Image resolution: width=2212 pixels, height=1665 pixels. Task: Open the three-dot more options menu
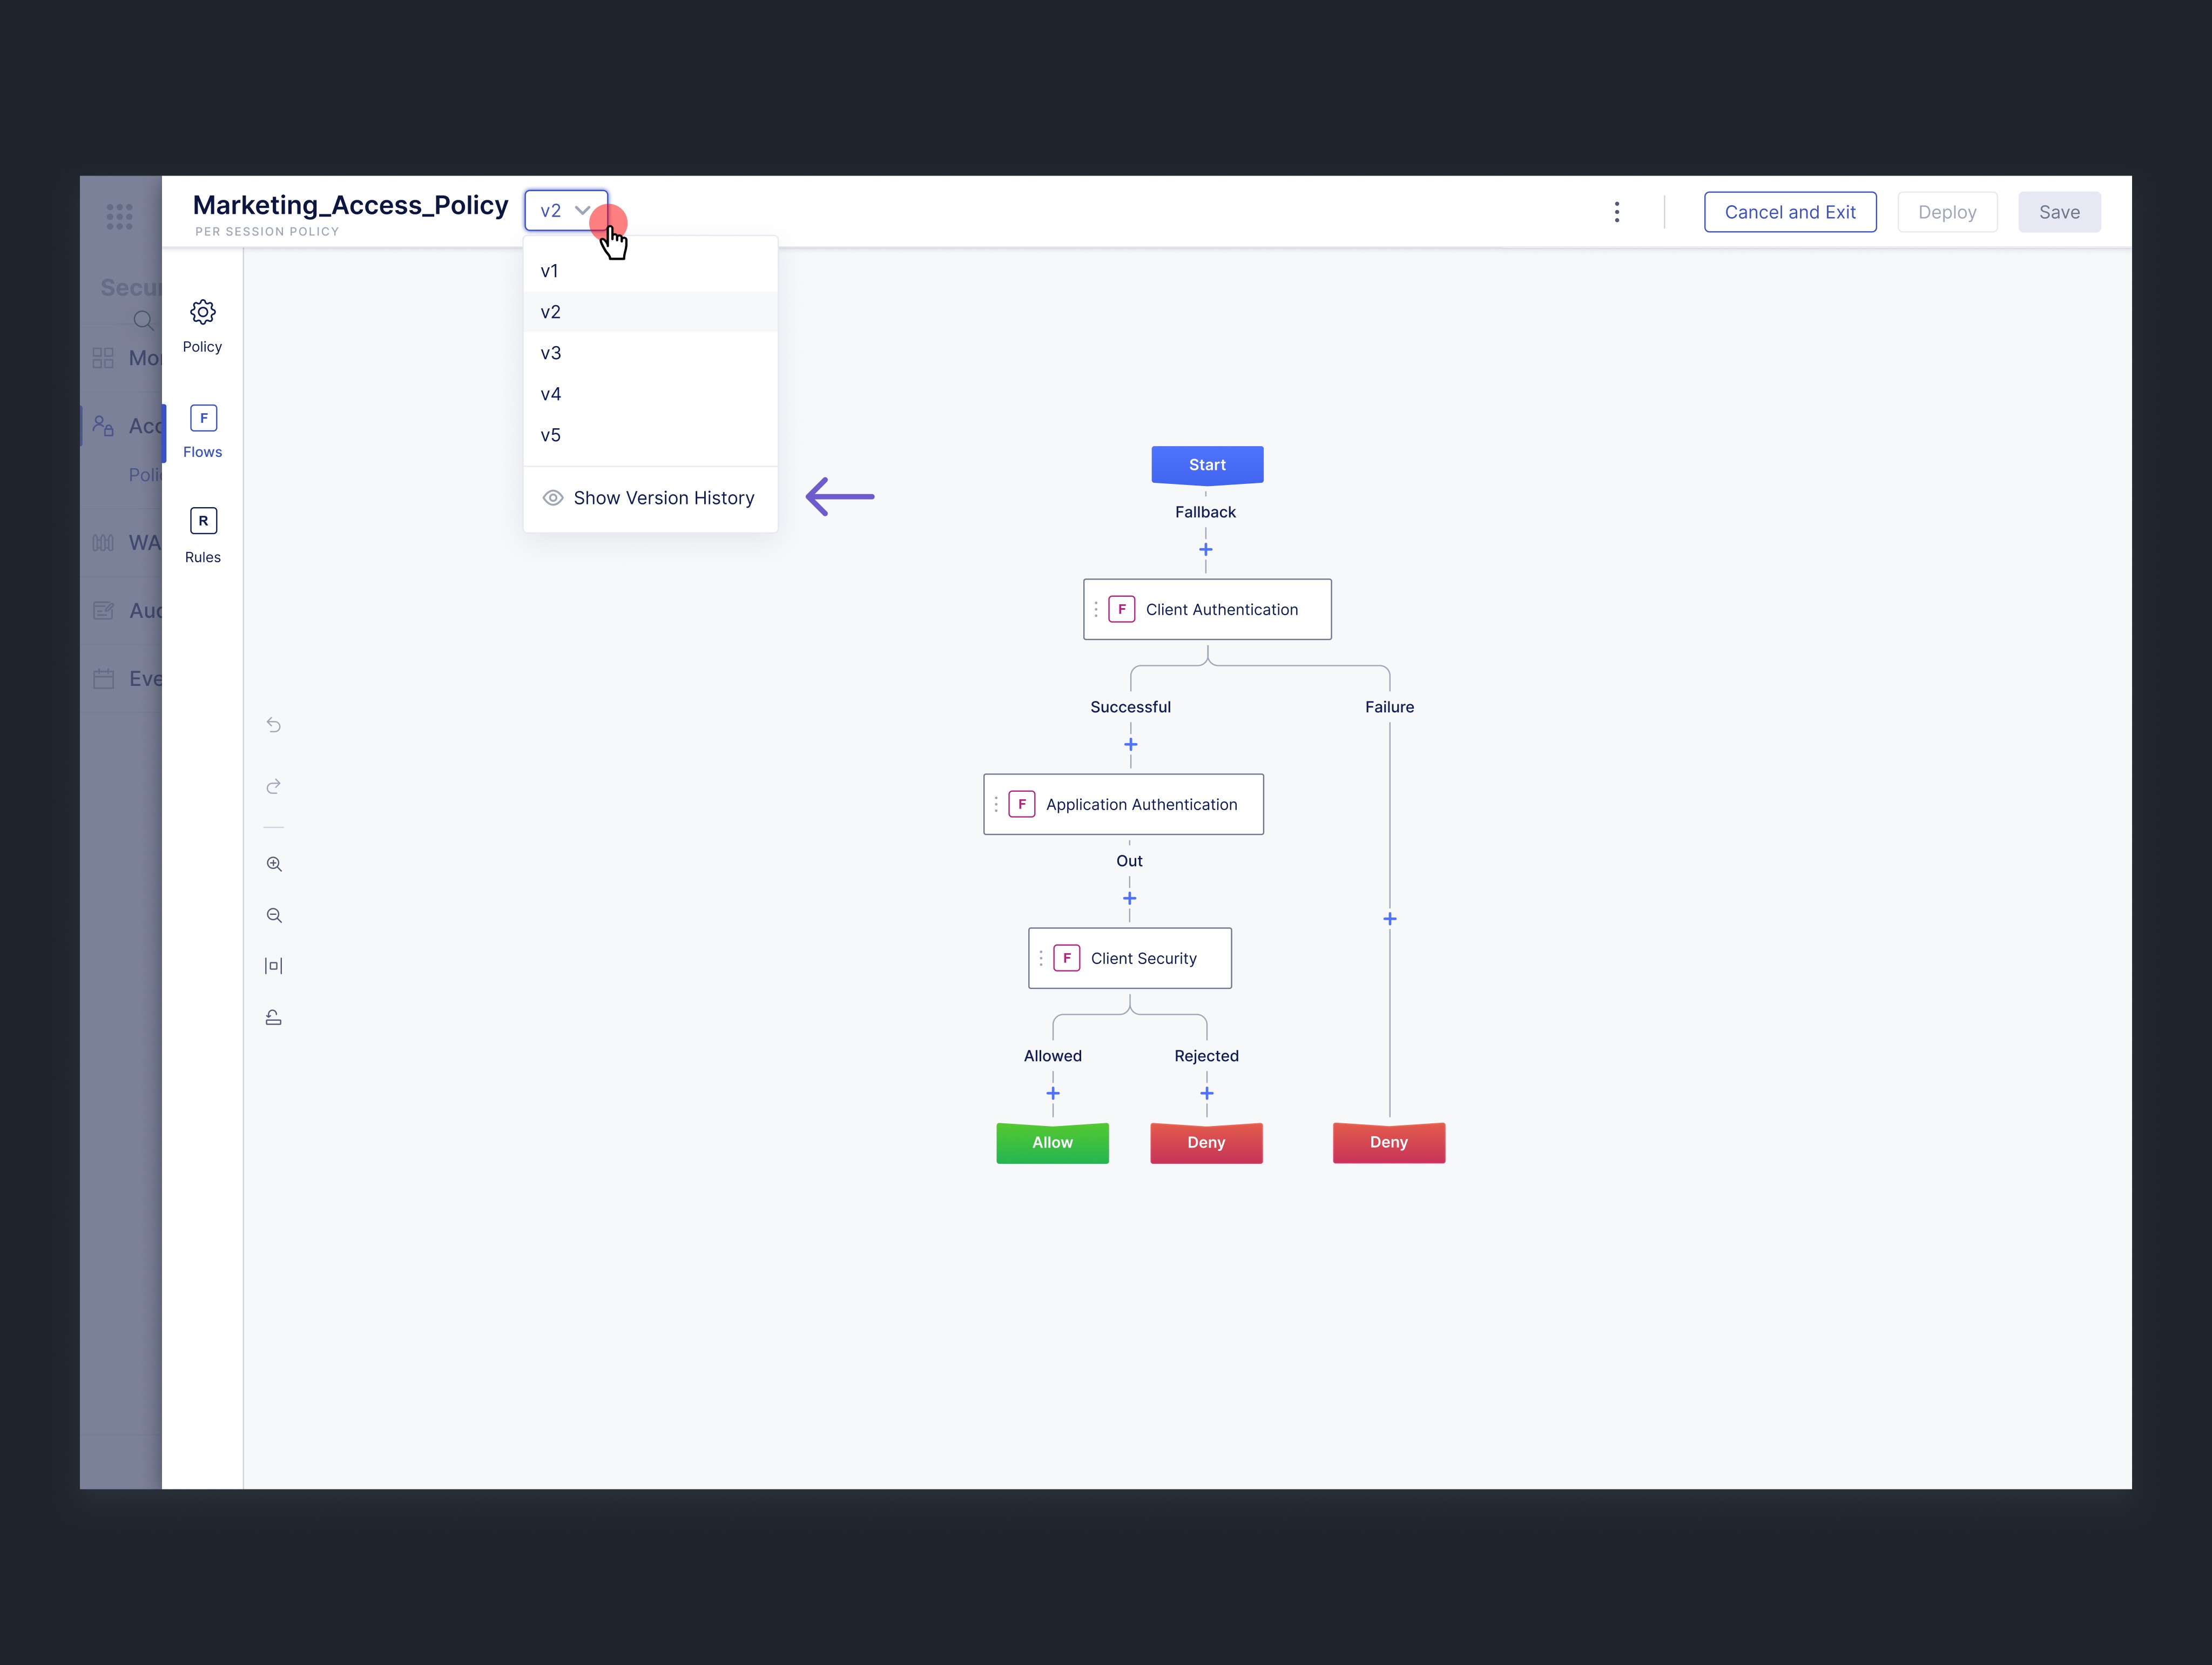pyautogui.click(x=1617, y=212)
